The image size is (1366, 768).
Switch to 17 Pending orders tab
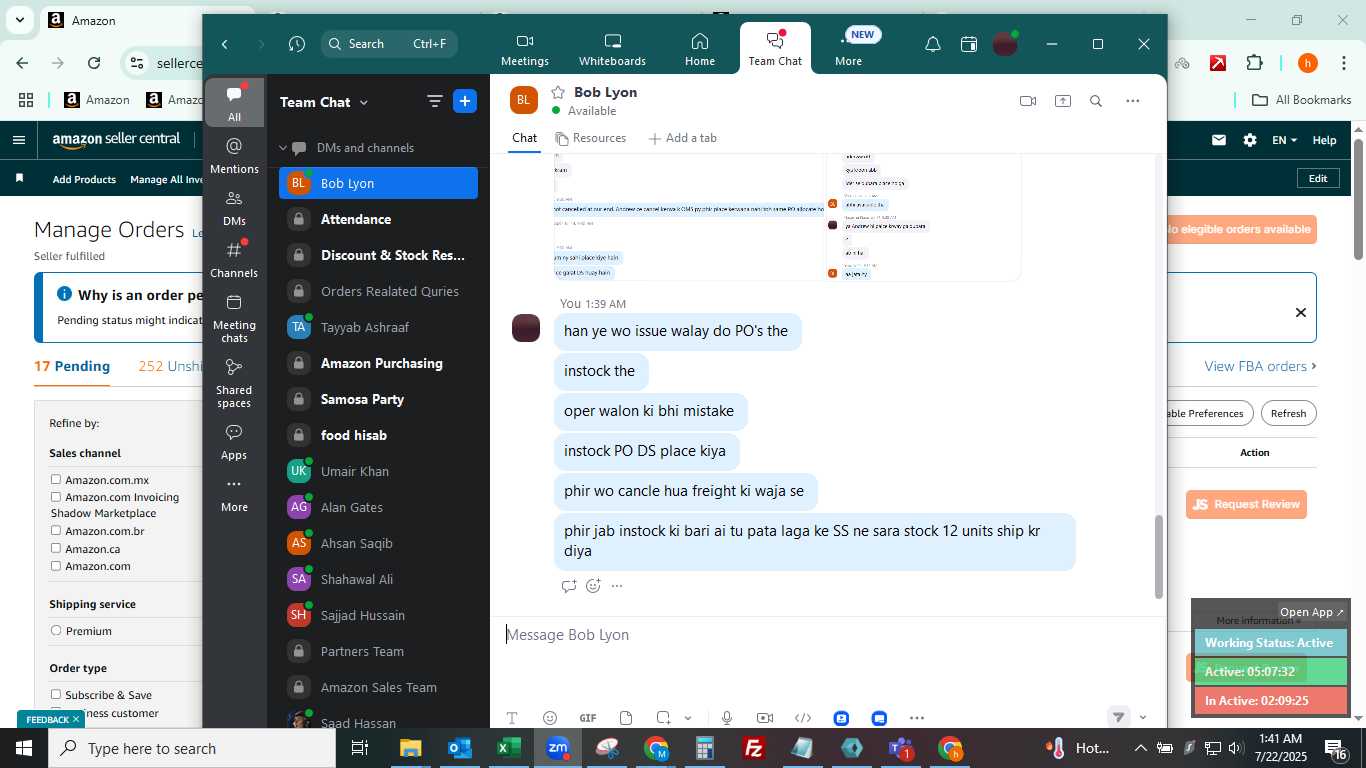point(72,366)
